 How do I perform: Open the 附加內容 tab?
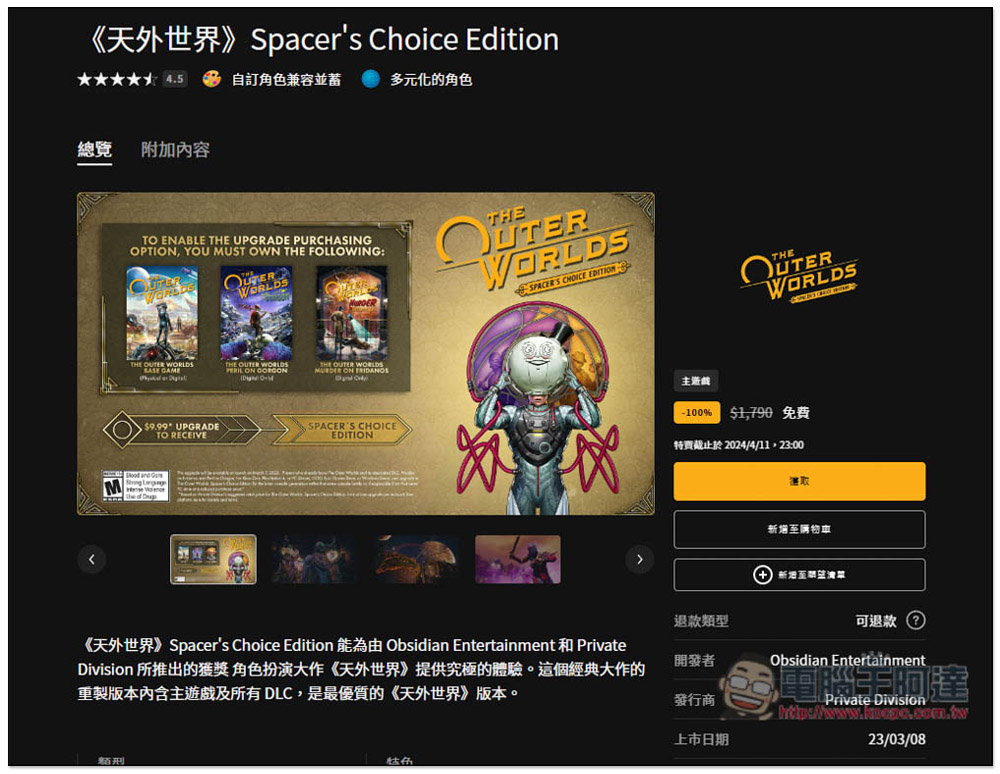(x=175, y=150)
